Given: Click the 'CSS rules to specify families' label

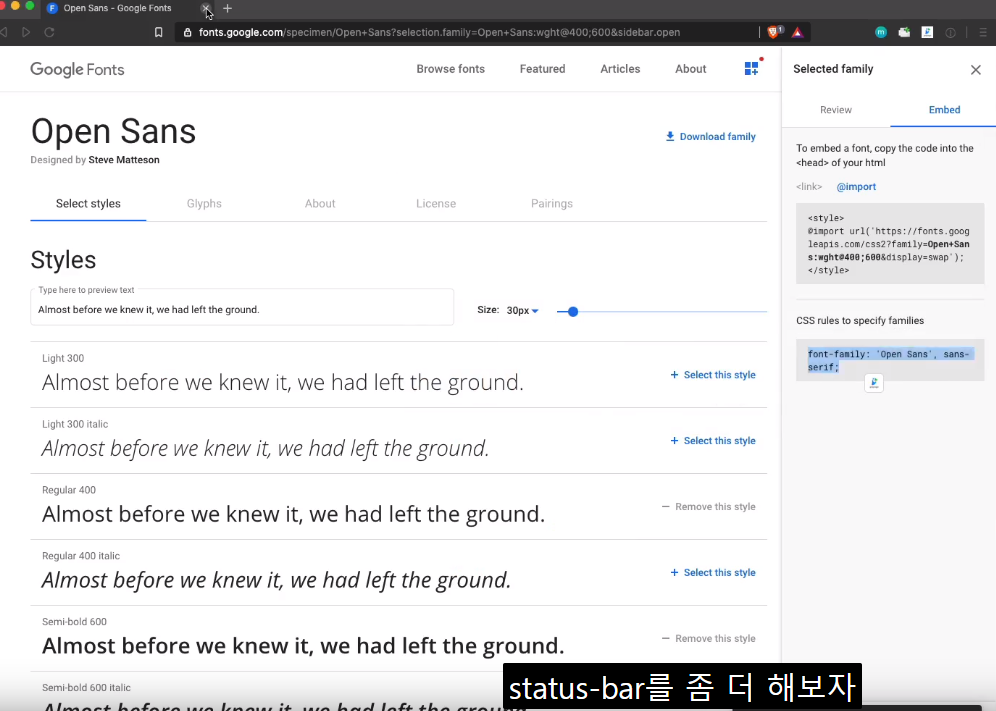Looking at the screenshot, I should [859, 321].
